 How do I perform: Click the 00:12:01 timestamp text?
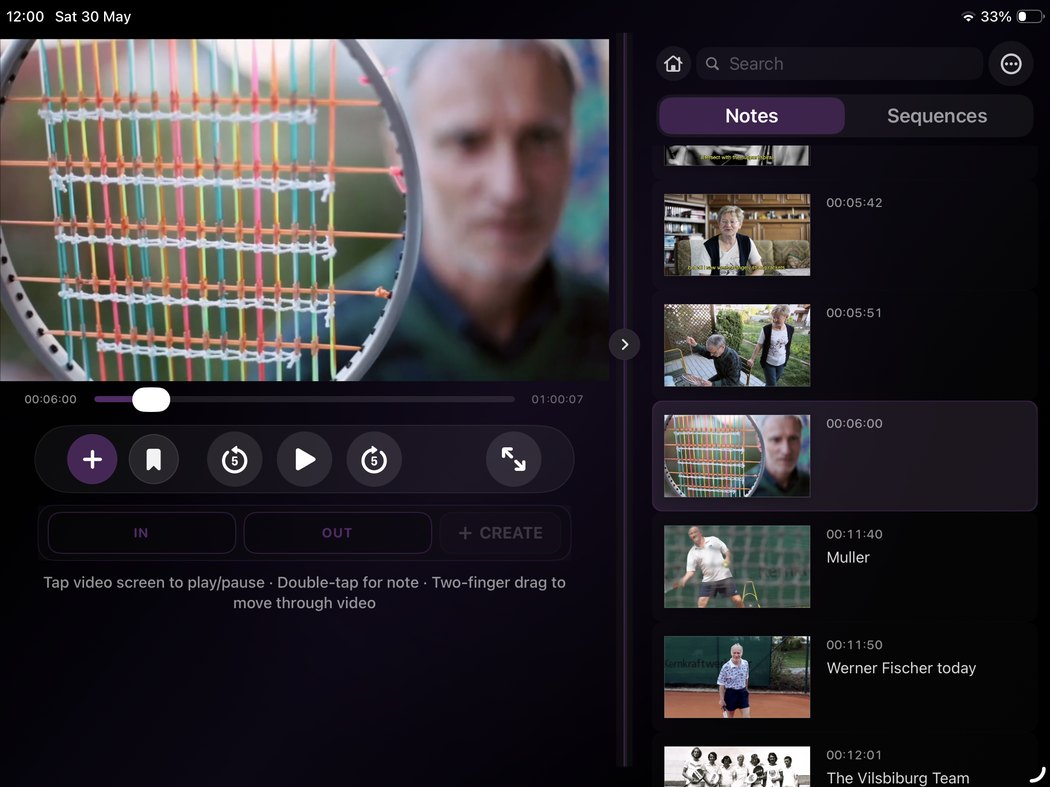tap(854, 755)
